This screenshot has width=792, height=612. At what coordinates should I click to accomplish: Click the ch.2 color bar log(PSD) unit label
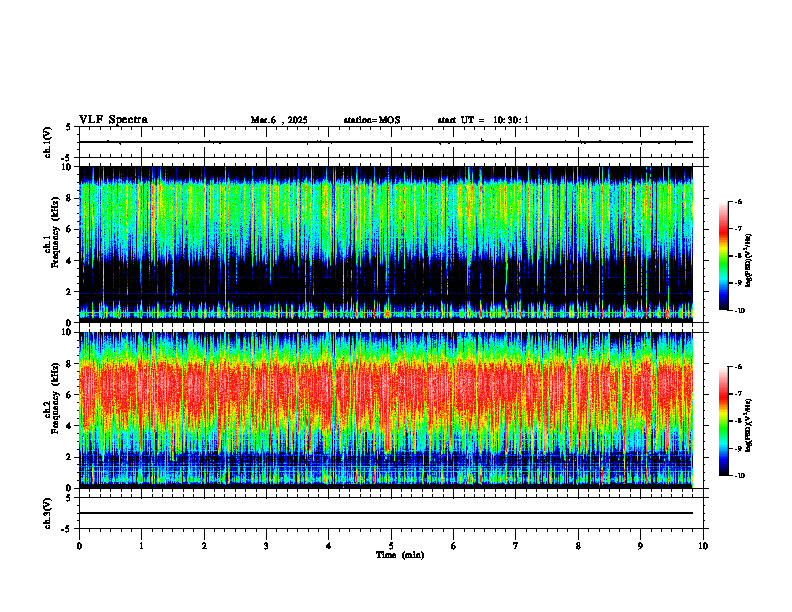pyautogui.click(x=748, y=426)
